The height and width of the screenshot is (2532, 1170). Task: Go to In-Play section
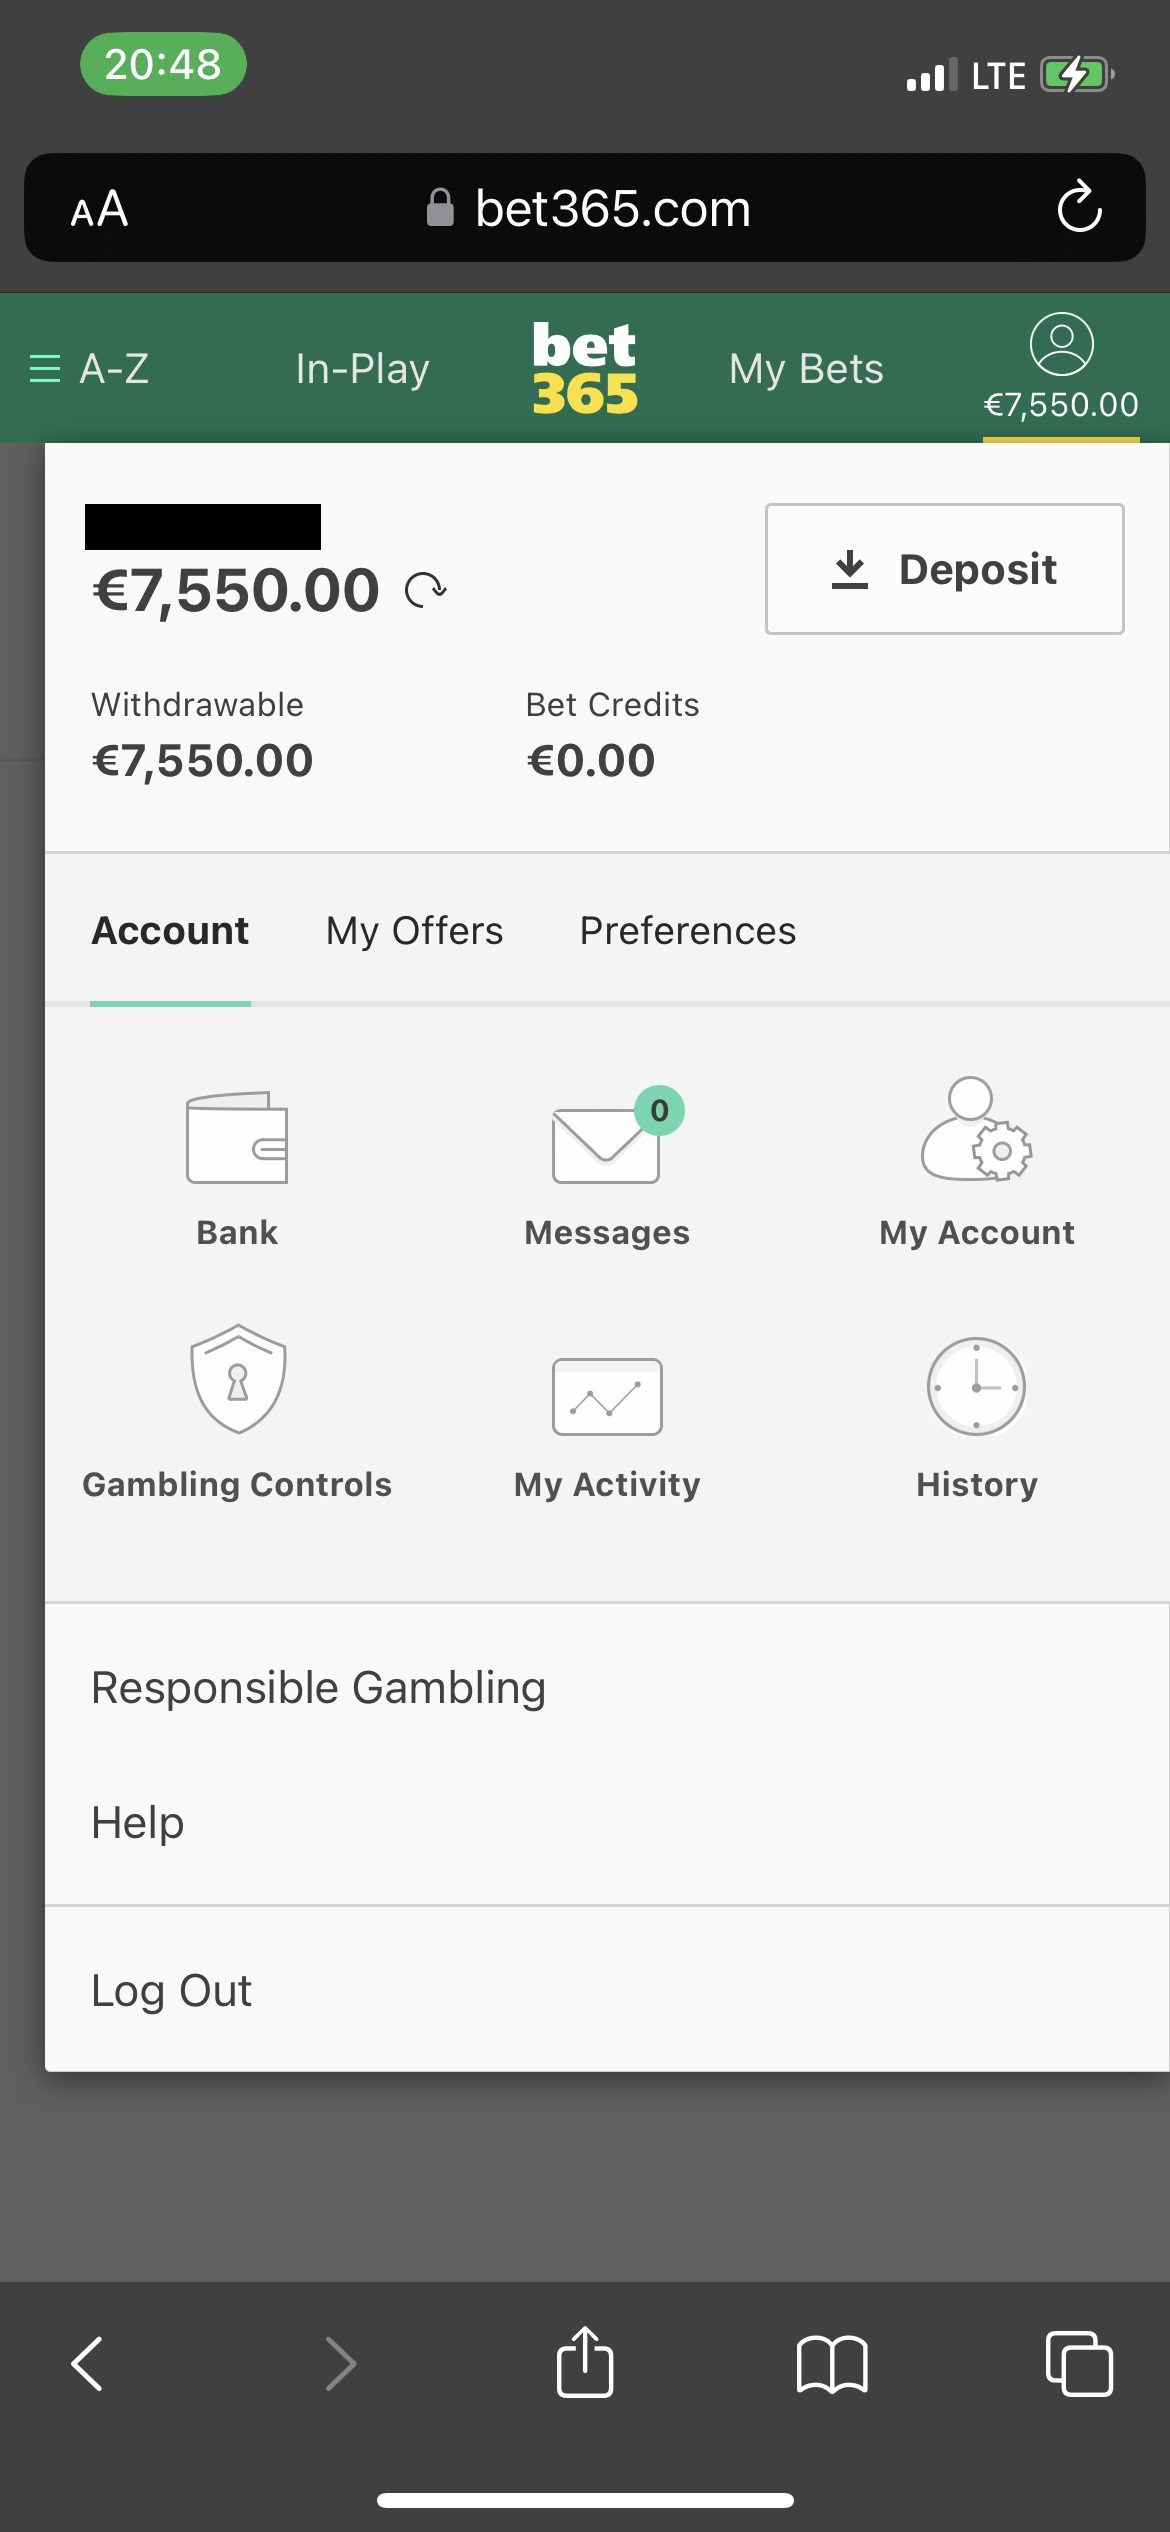click(x=362, y=369)
